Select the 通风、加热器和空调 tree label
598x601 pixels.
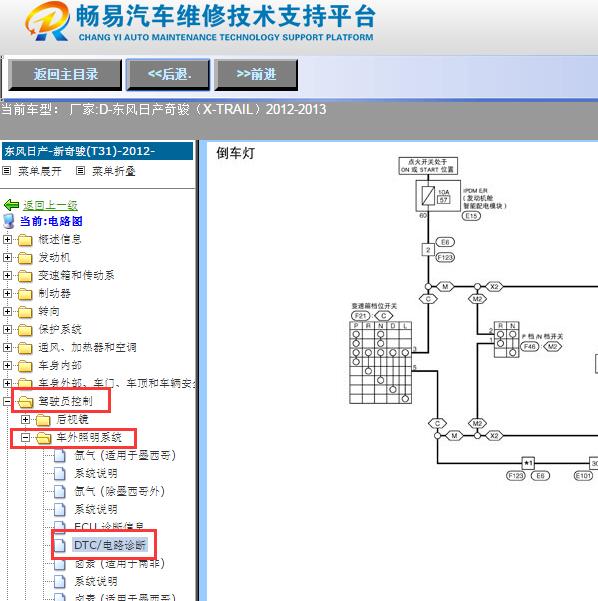(87, 348)
